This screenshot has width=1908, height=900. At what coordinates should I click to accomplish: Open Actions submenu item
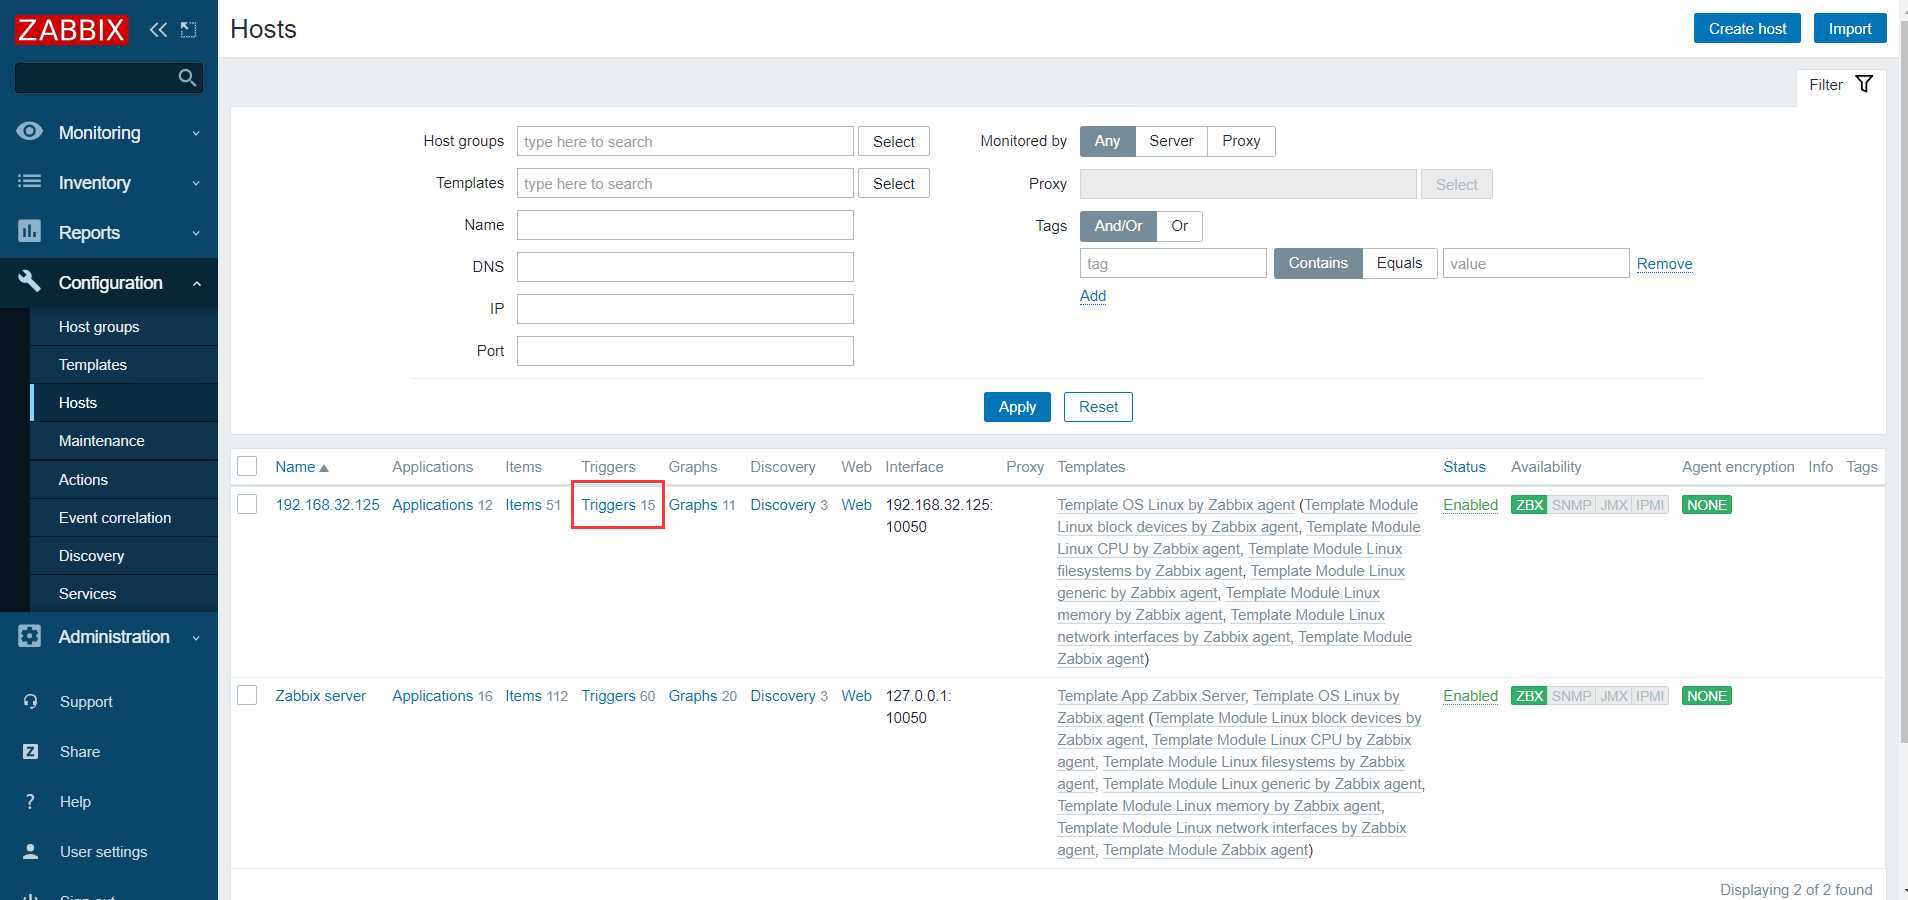coord(124,480)
